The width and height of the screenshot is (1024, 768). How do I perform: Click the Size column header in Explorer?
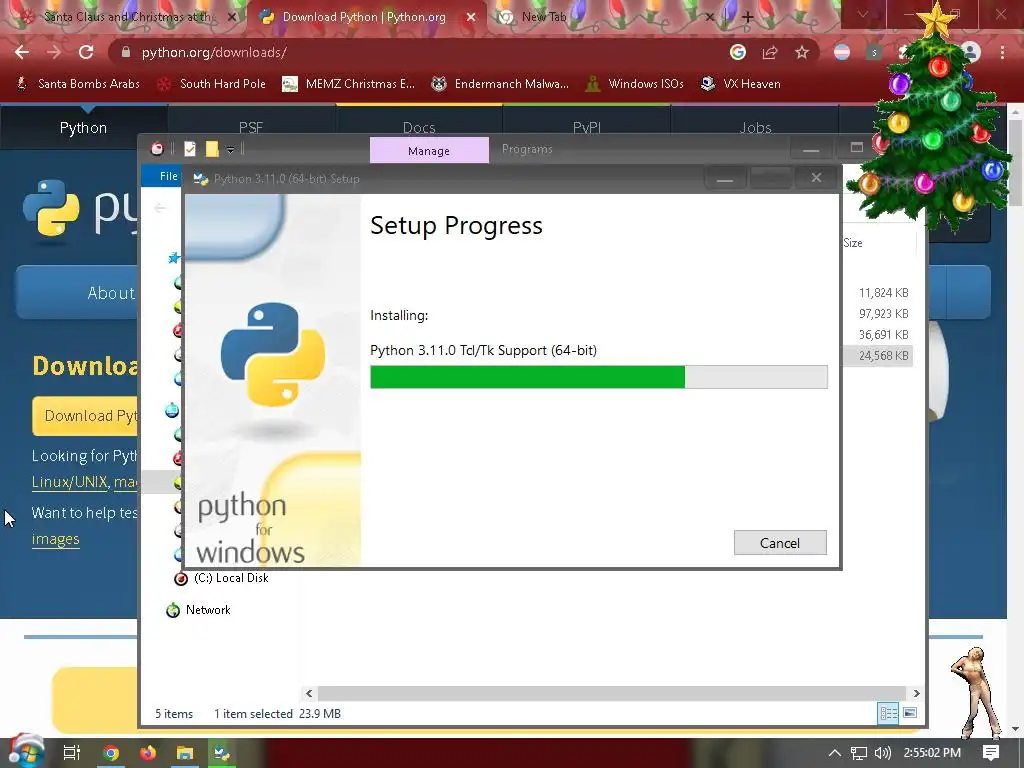(853, 243)
